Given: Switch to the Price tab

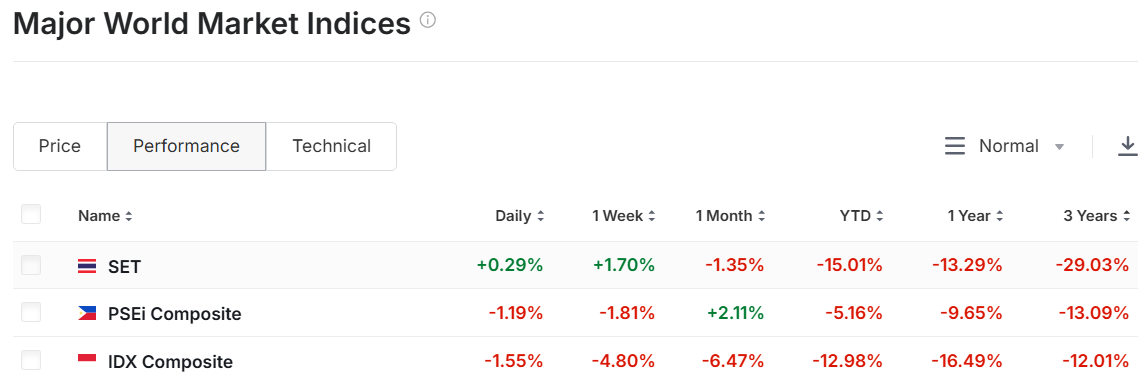Looking at the screenshot, I should (x=60, y=146).
